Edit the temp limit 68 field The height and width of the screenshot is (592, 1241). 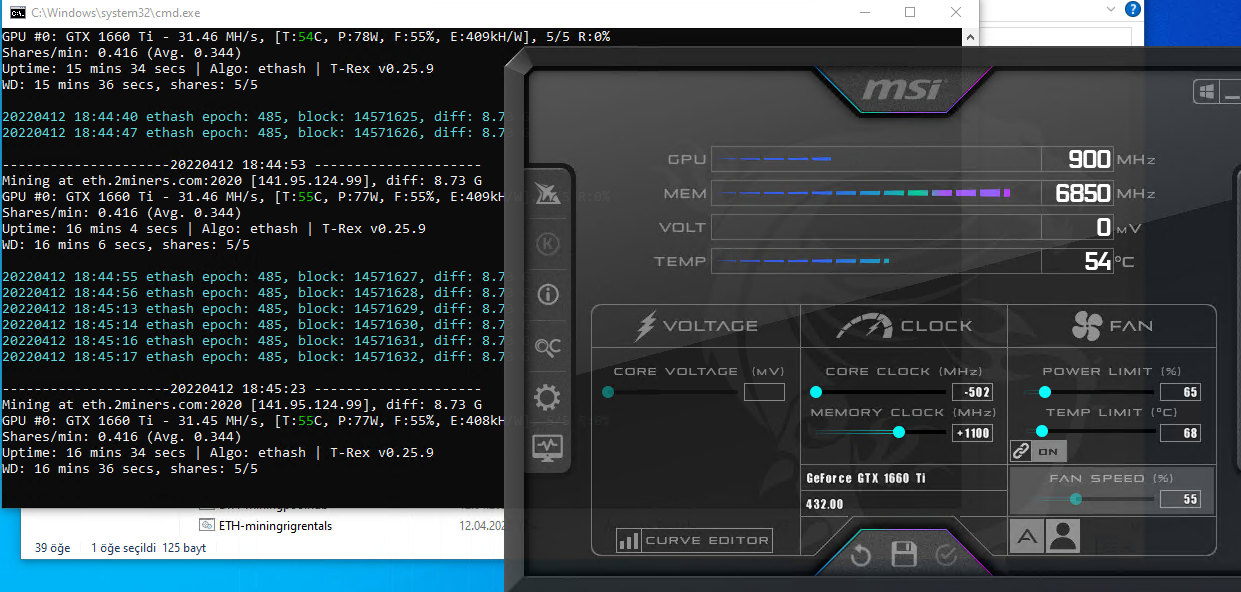(1180, 433)
